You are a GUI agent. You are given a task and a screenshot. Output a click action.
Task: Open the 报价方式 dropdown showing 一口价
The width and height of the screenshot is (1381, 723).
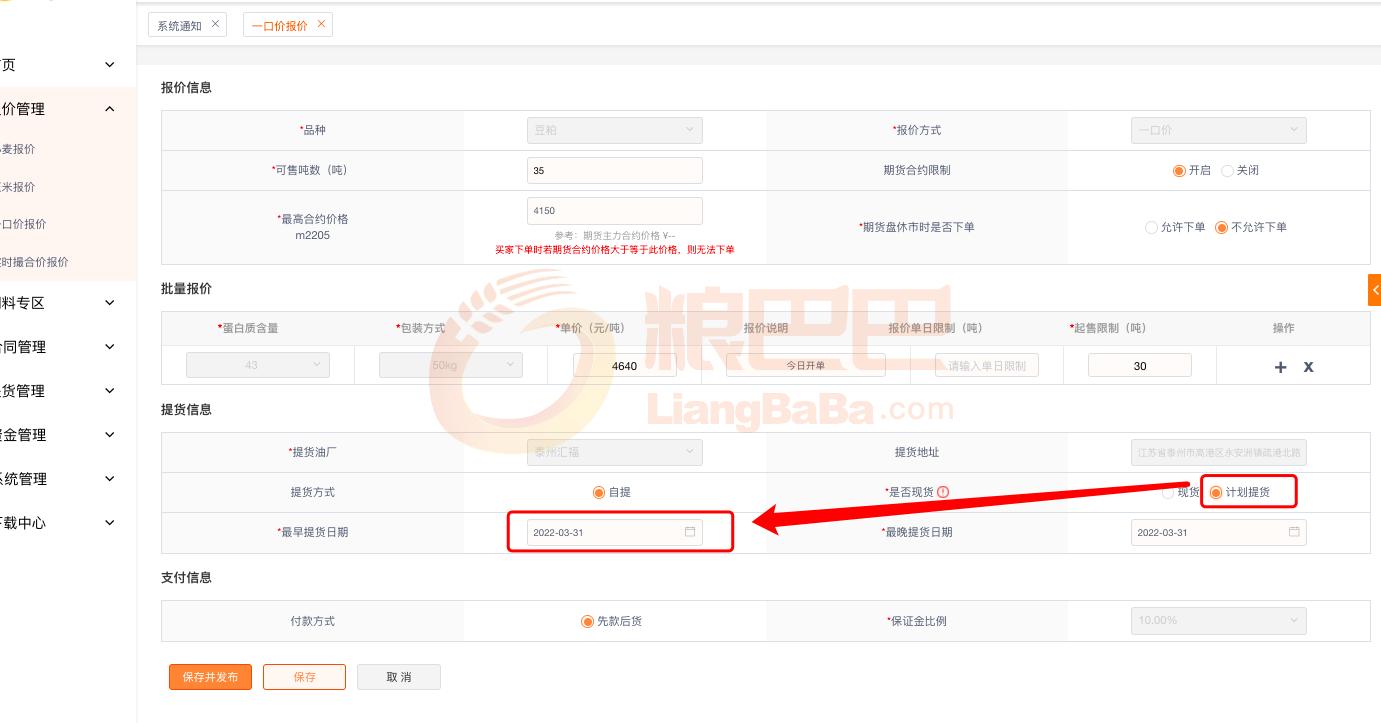tap(1218, 130)
